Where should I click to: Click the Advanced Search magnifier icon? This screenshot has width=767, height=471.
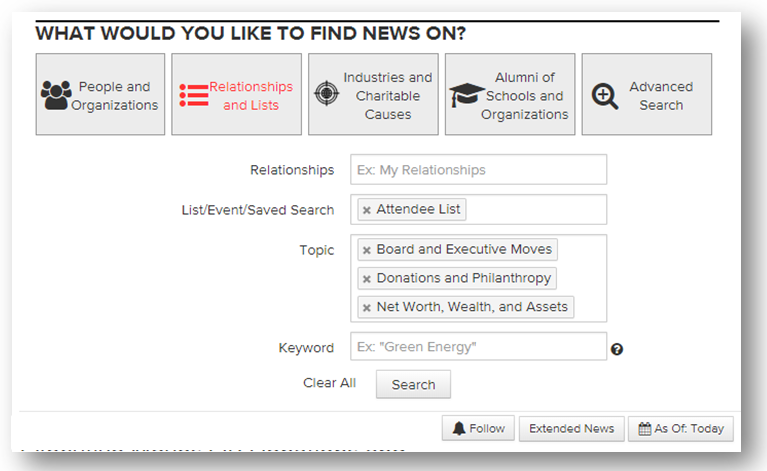(605, 96)
